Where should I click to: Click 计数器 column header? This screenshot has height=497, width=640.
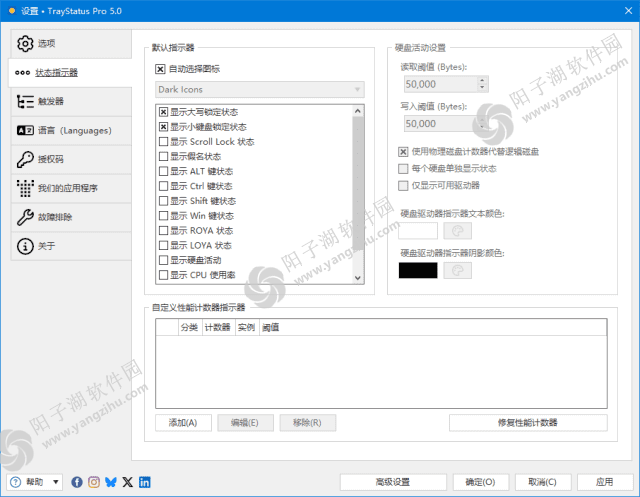(218, 327)
